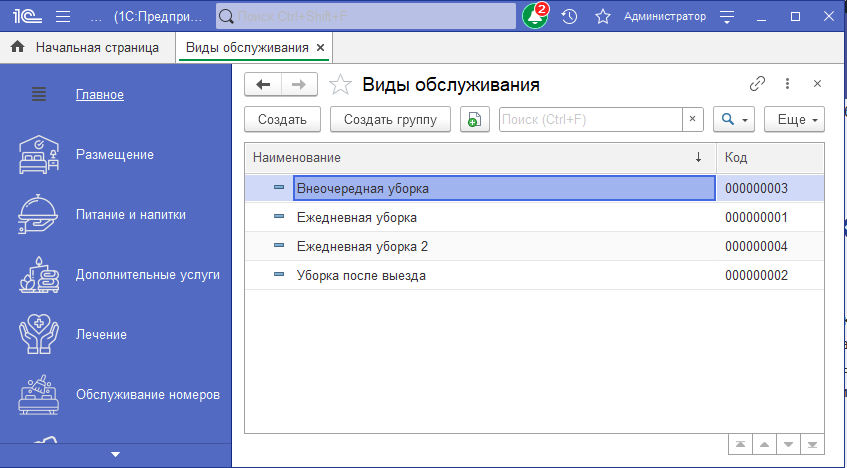Open Размещение section icon
This screenshot has width=847, height=468.
click(x=39, y=155)
